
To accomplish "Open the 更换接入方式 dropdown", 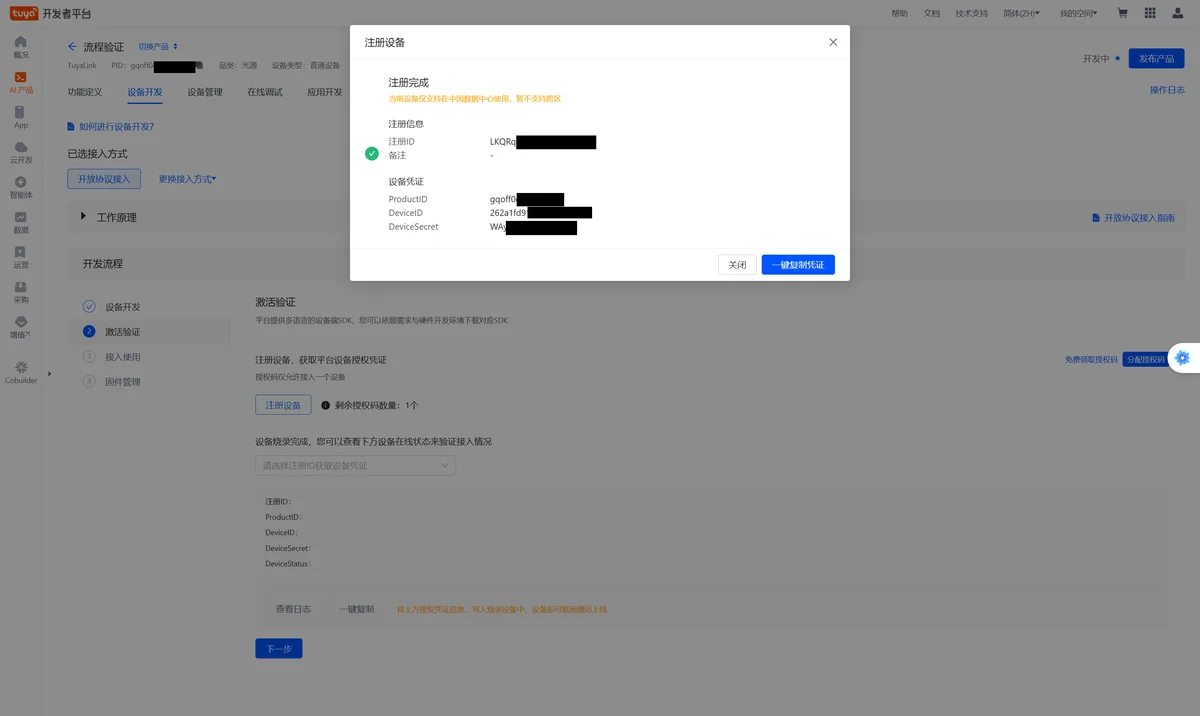I will [x=187, y=179].
